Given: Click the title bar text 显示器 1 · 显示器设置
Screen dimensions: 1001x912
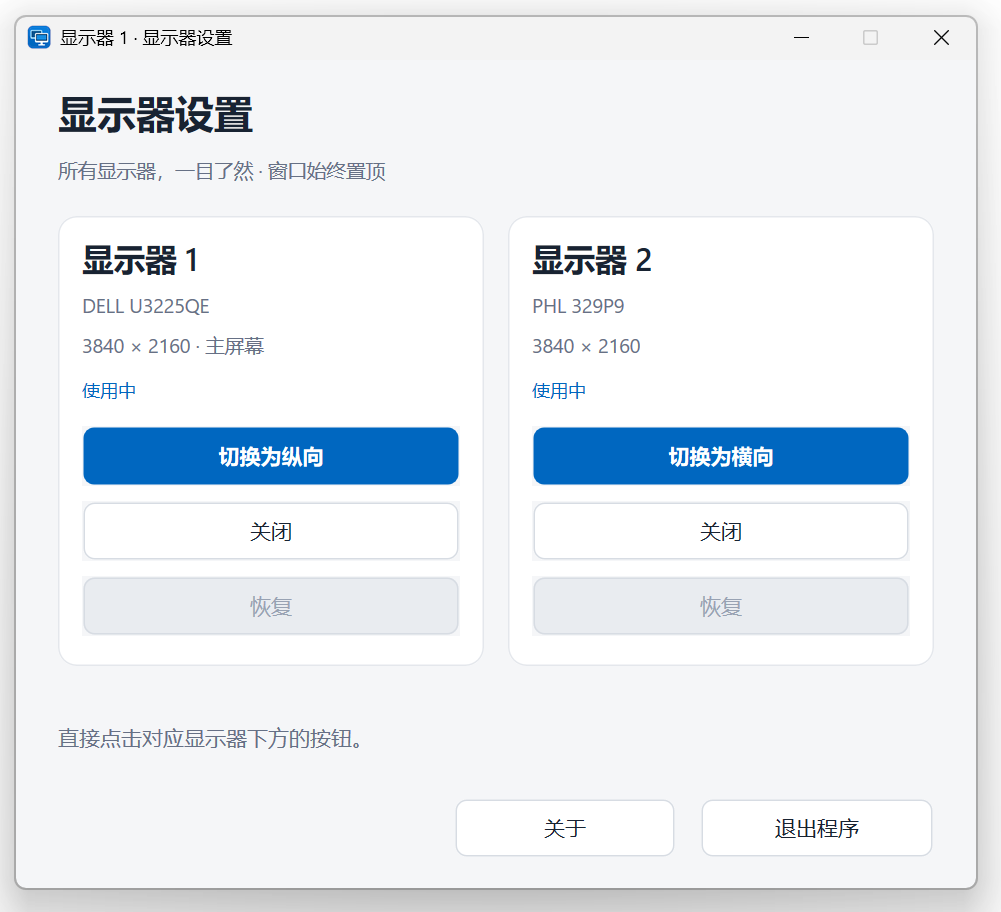Looking at the screenshot, I should pos(146,38).
